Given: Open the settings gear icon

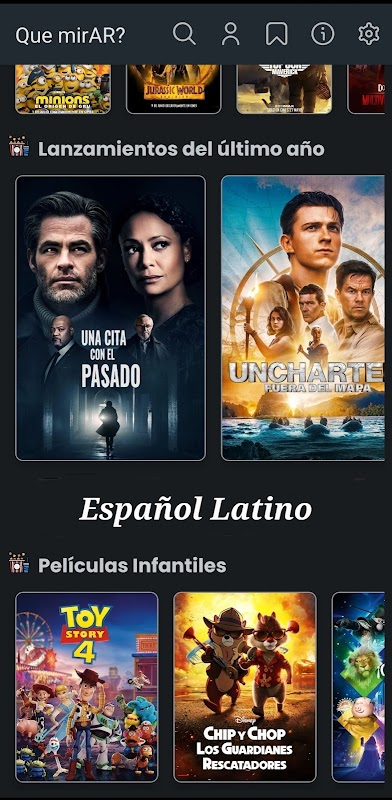Looking at the screenshot, I should click(x=369, y=34).
